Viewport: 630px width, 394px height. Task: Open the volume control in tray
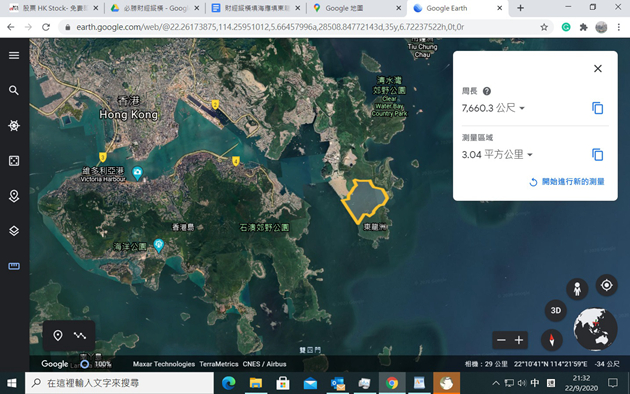pos(522,383)
